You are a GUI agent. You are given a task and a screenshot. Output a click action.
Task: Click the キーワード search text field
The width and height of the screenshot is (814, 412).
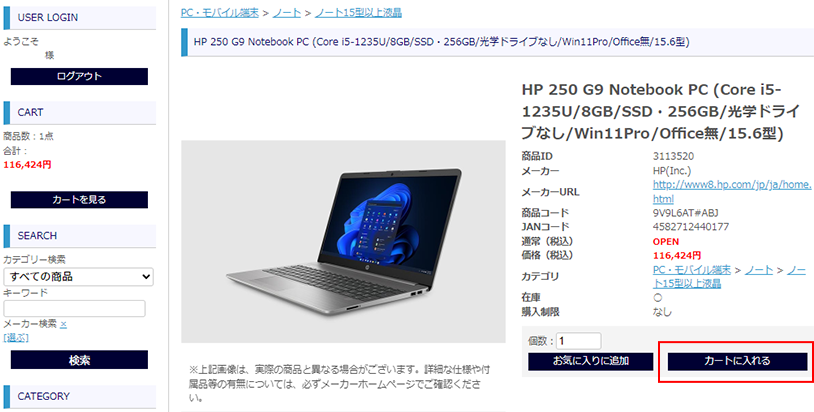click(74, 308)
